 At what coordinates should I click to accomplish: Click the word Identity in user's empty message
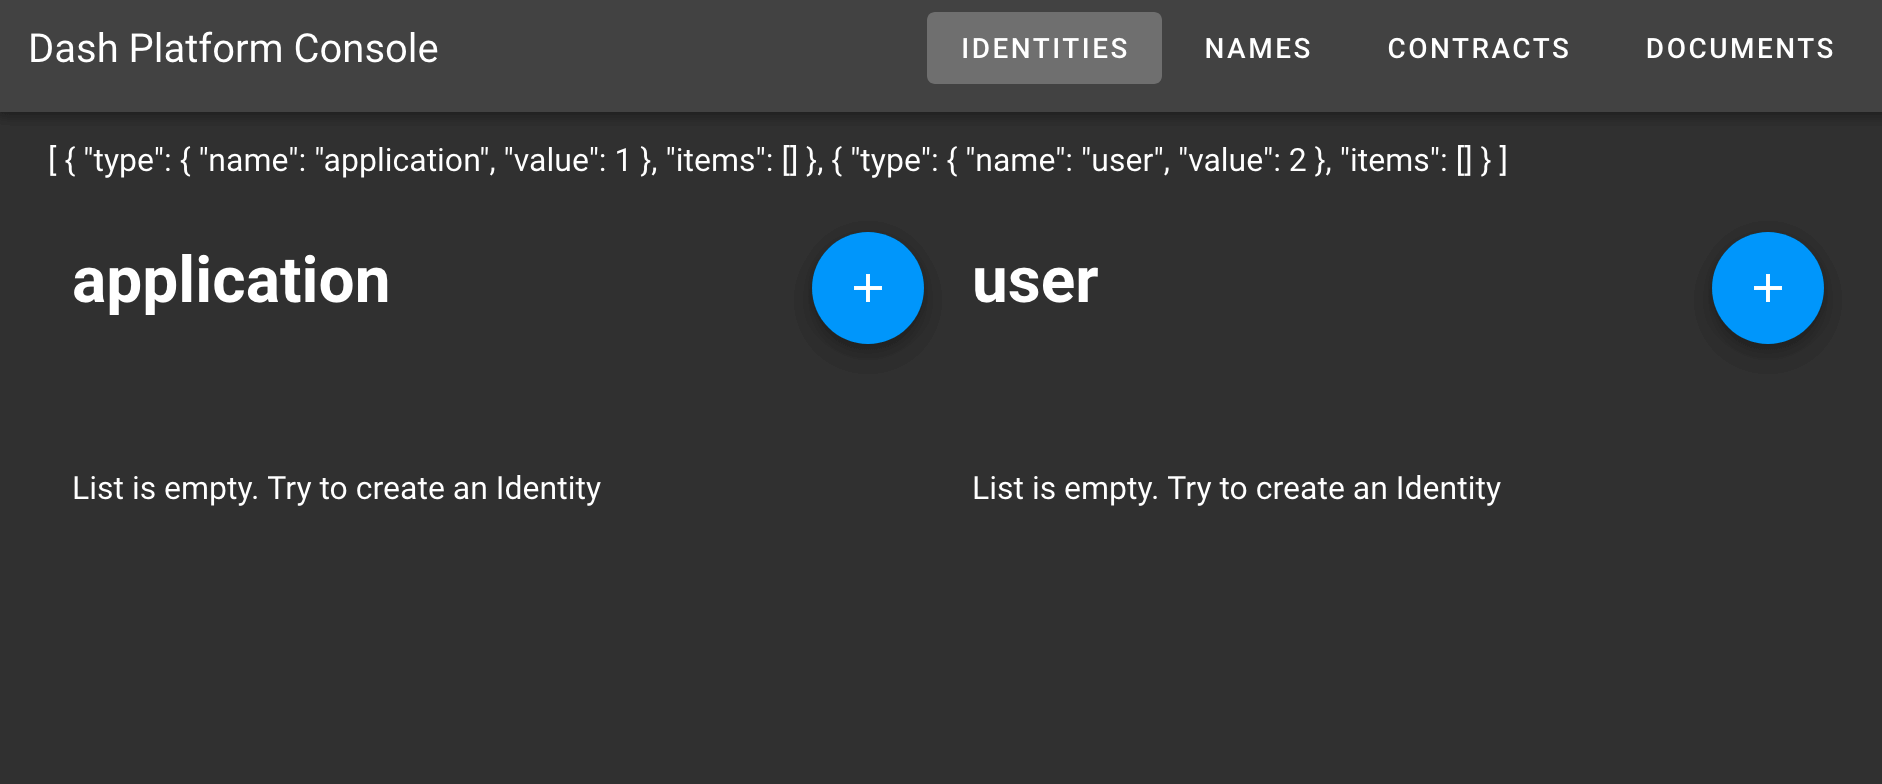click(1448, 488)
